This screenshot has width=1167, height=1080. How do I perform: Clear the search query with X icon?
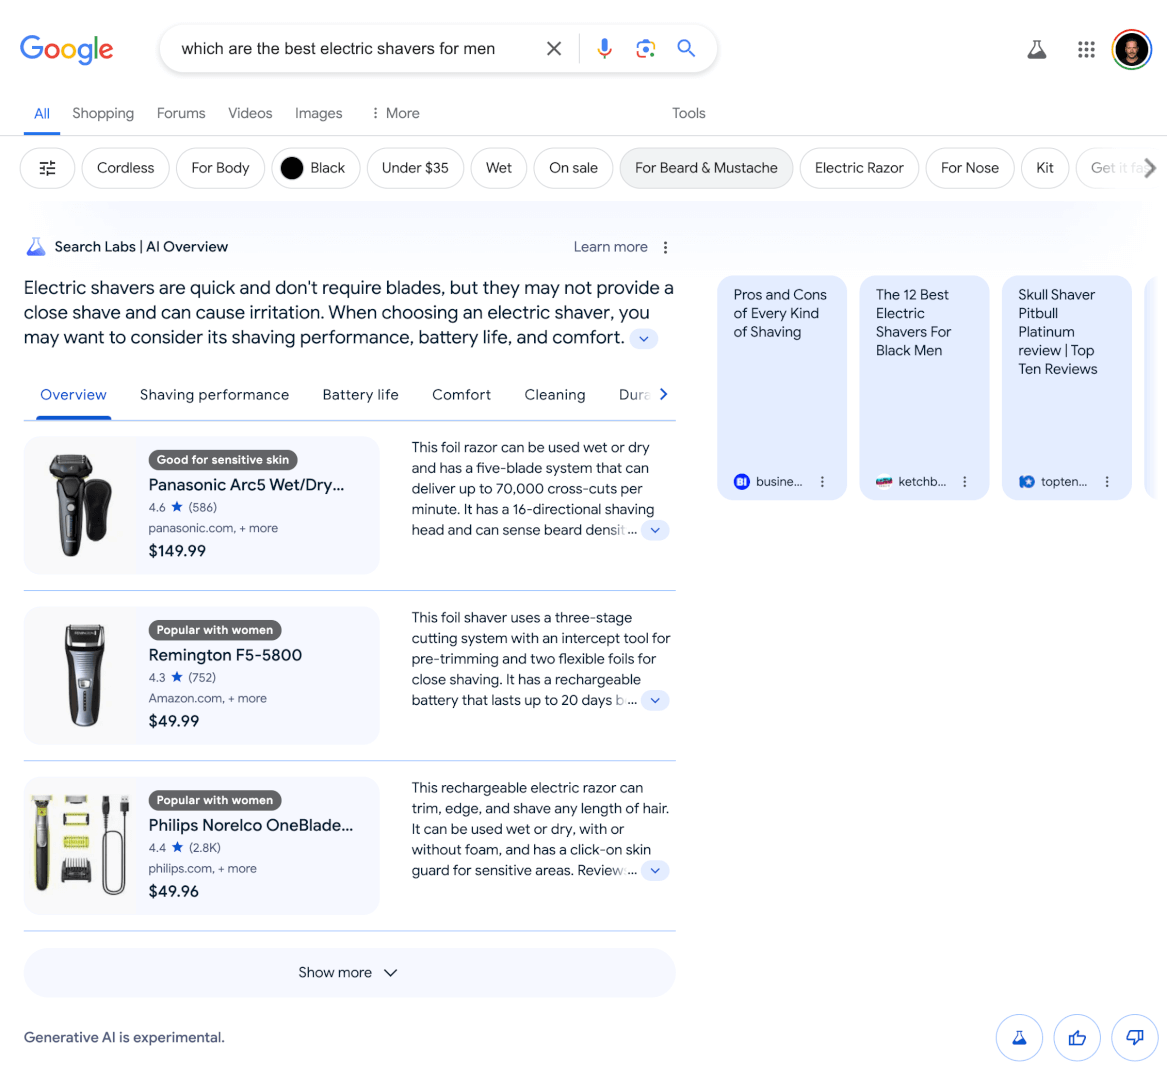pyautogui.click(x=554, y=49)
